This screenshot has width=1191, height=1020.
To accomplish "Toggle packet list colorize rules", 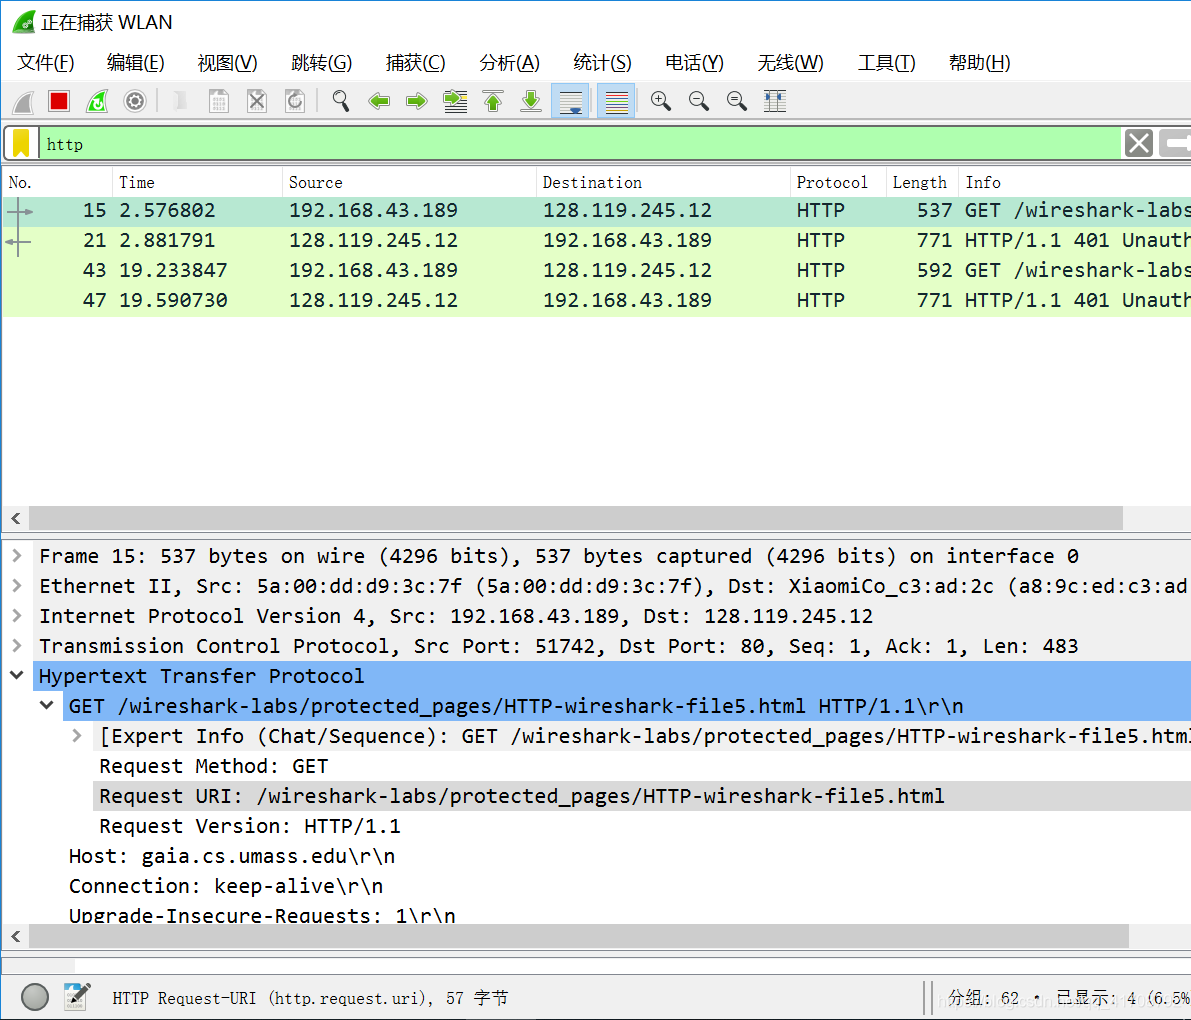I will 616,101.
